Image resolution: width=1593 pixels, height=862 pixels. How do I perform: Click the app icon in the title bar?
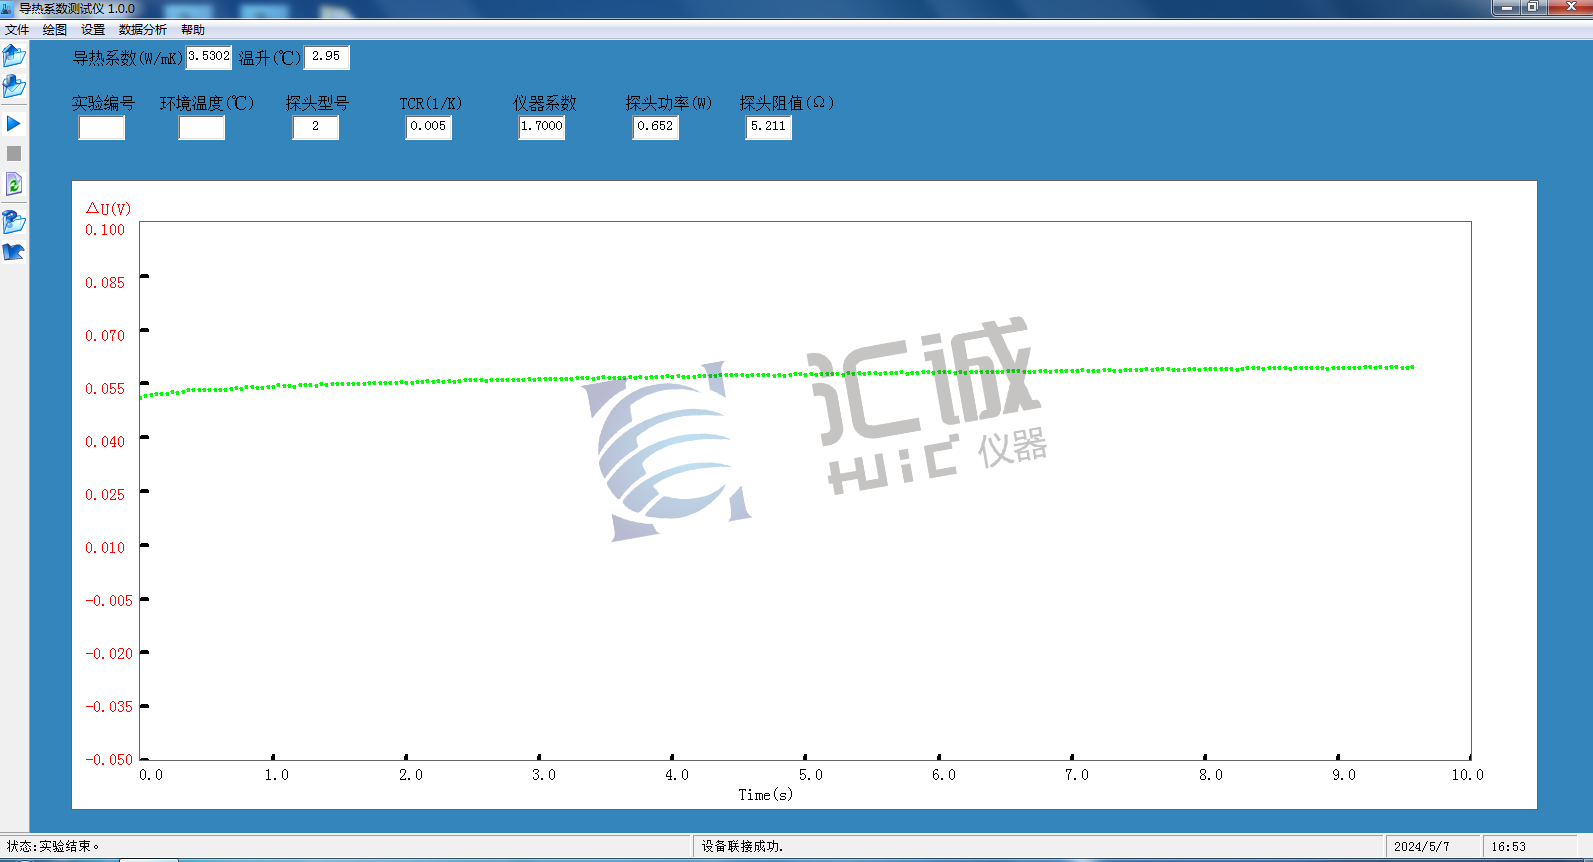point(8,9)
